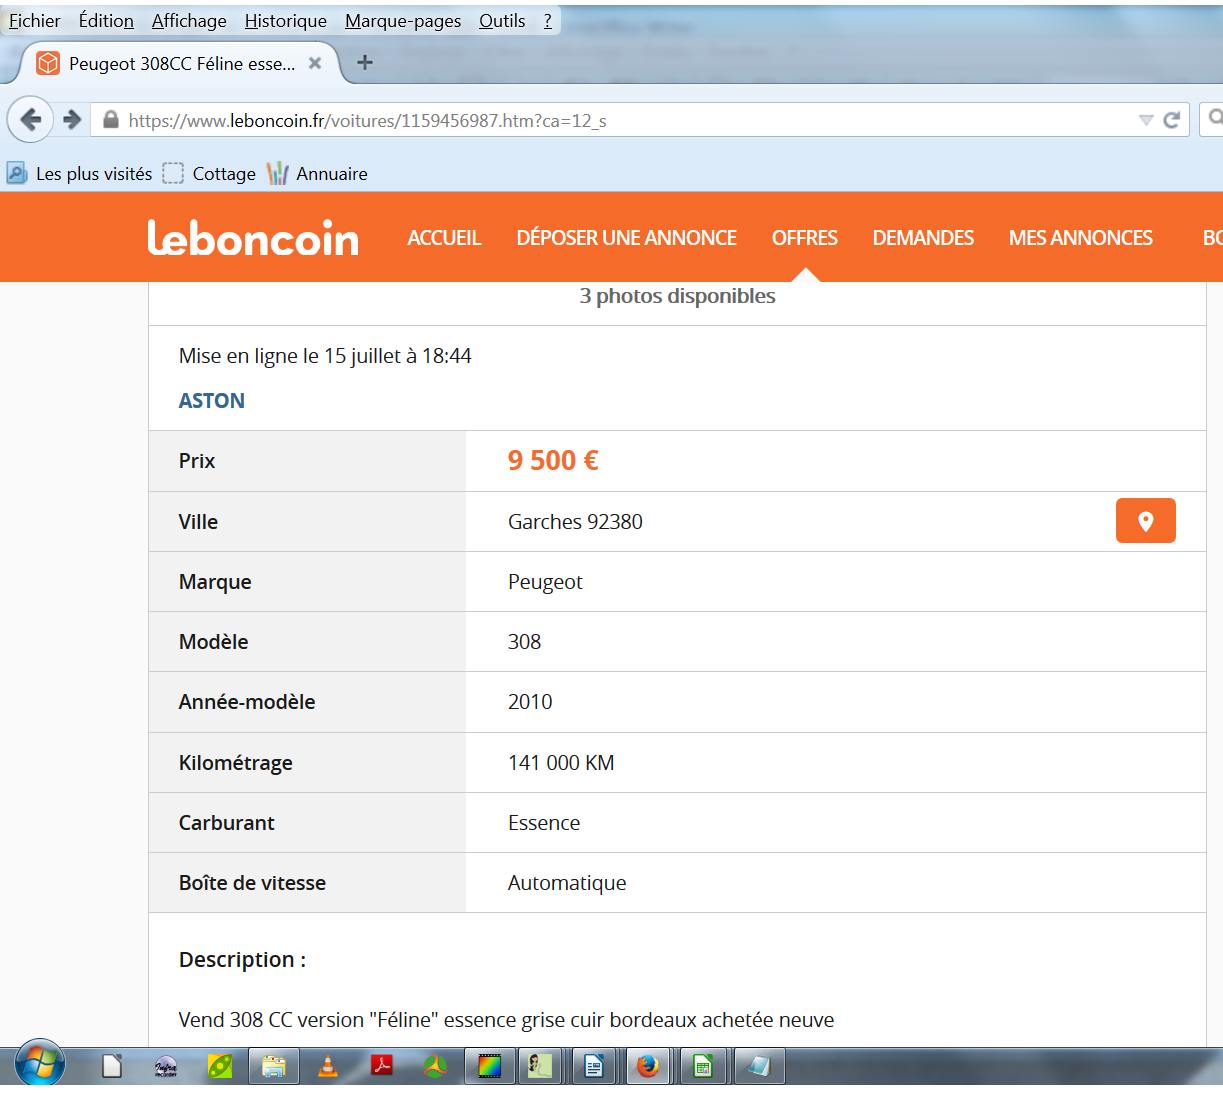This screenshot has width=1223, height=1094.
Task: Open seller ASTON profile link
Action: coord(211,401)
